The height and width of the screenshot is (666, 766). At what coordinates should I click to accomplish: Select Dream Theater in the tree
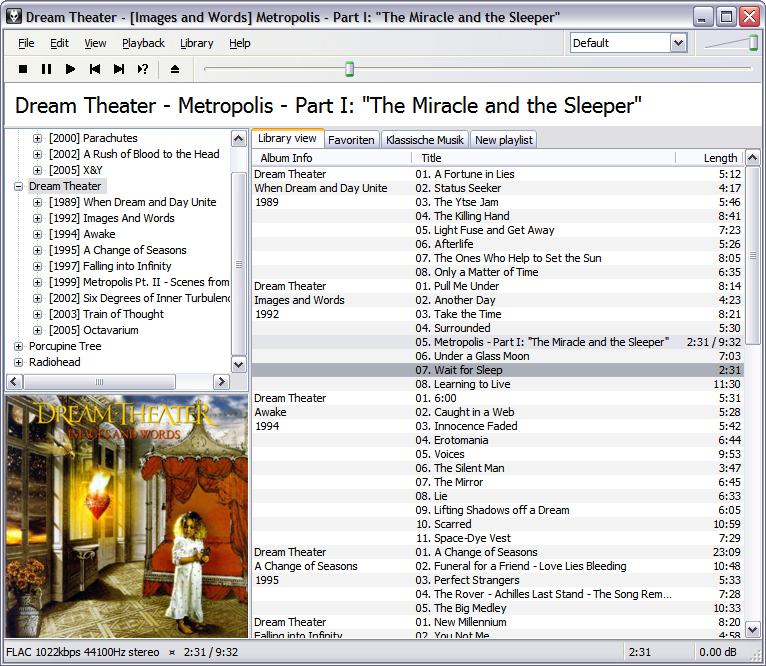coord(65,186)
